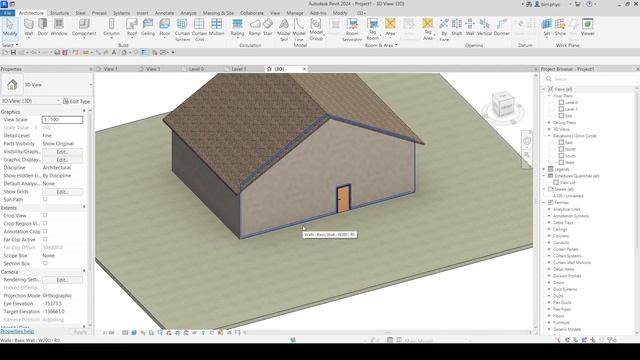Select the Window tool
Screen dimensions: 640x360
[x=59, y=27]
